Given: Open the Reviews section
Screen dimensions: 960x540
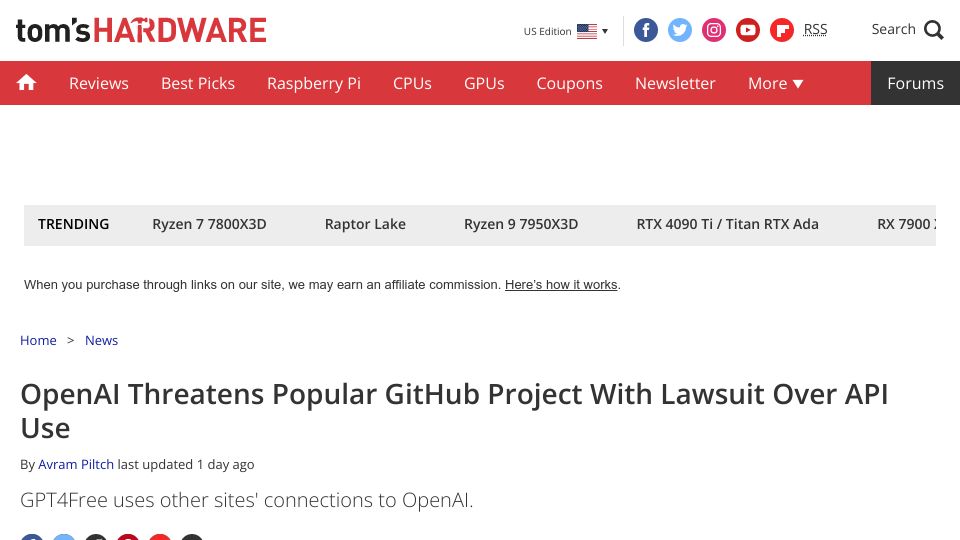Looking at the screenshot, I should [99, 83].
